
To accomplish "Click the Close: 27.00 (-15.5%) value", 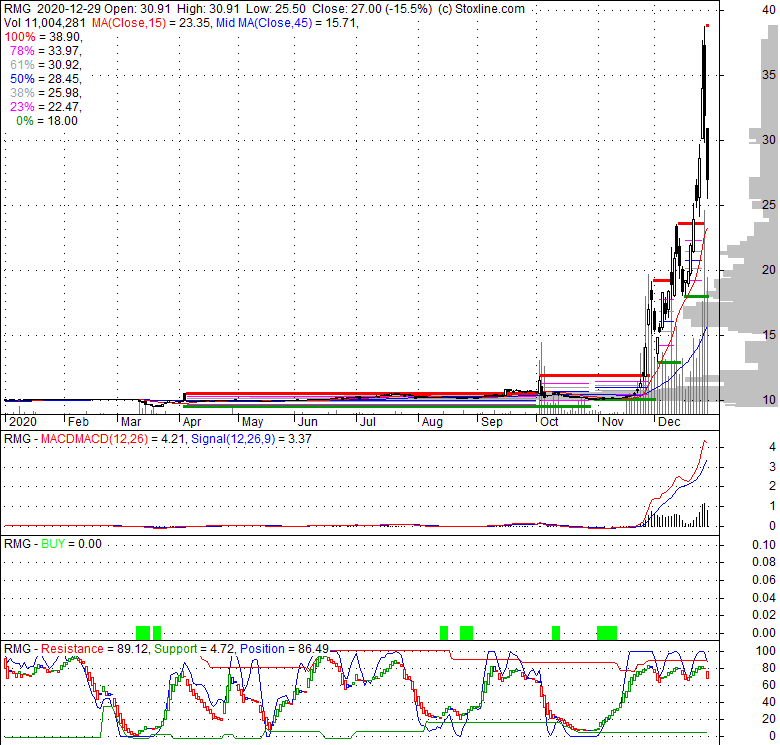I will [372, 9].
